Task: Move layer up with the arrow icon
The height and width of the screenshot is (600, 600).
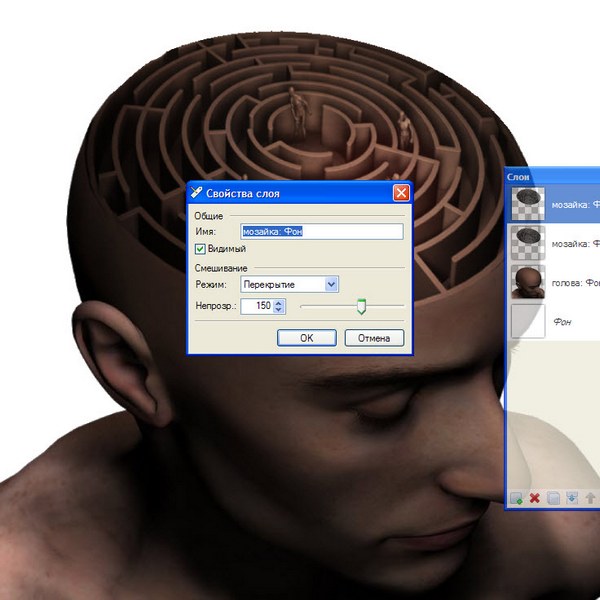Action: (590, 498)
